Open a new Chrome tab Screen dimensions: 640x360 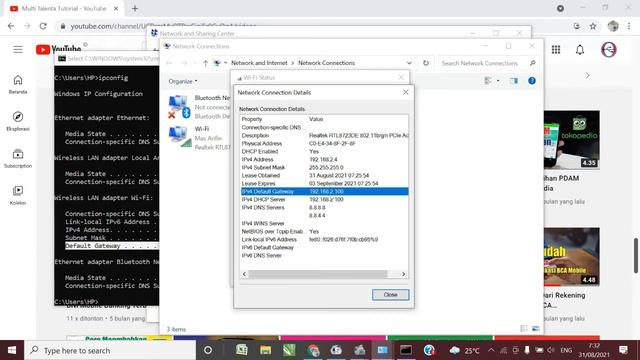(x=135, y=8)
